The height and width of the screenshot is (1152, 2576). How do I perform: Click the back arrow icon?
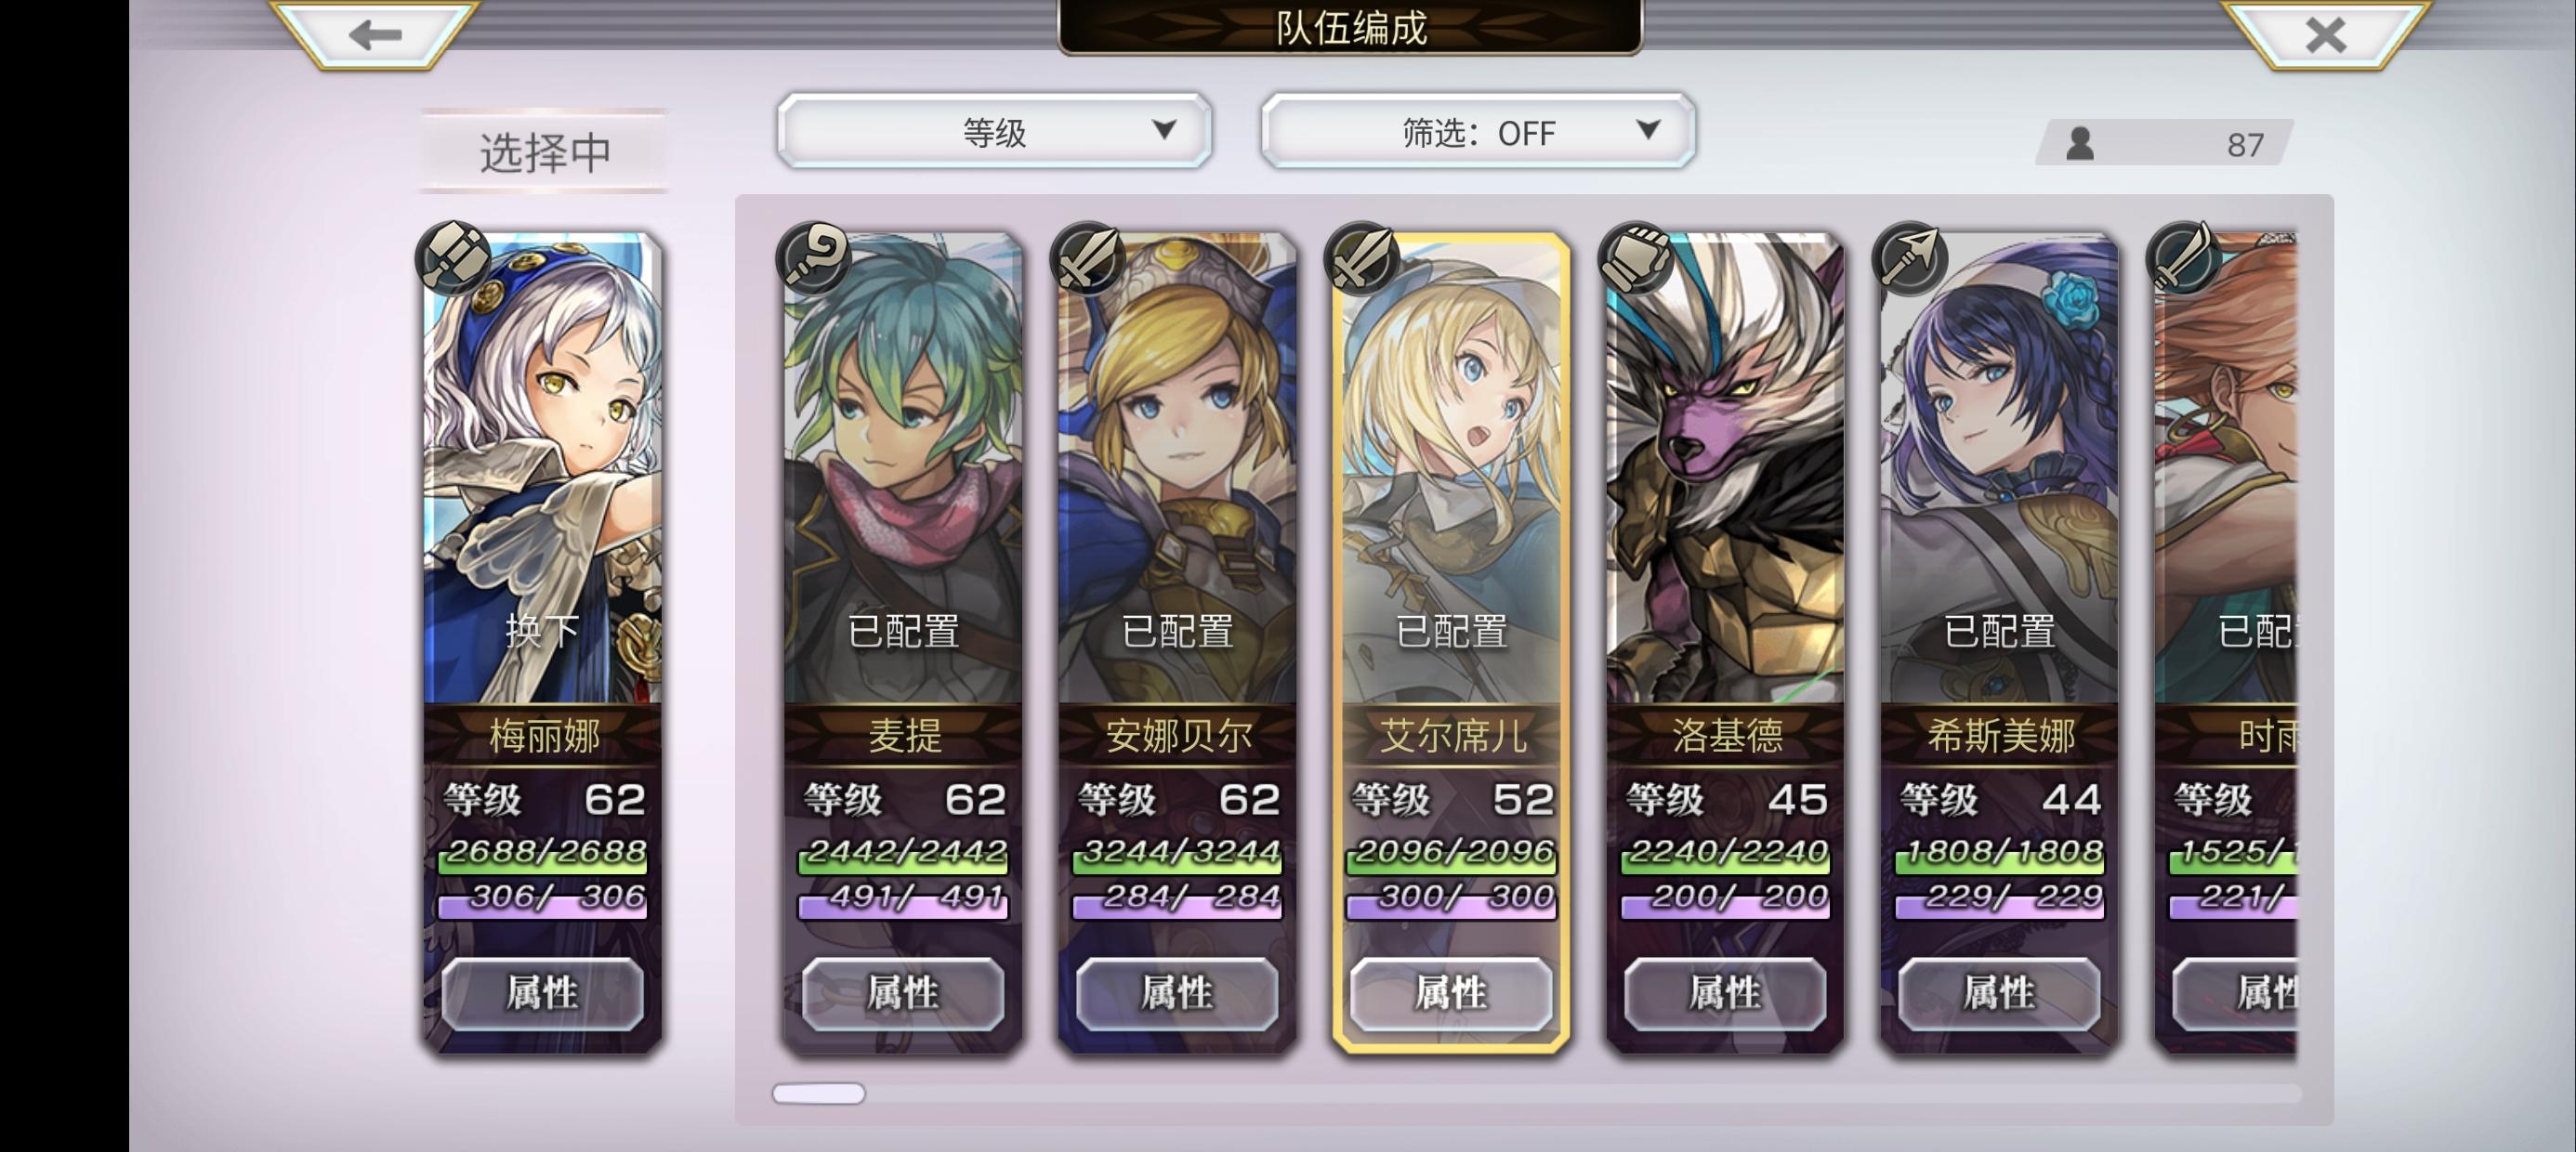click(375, 35)
